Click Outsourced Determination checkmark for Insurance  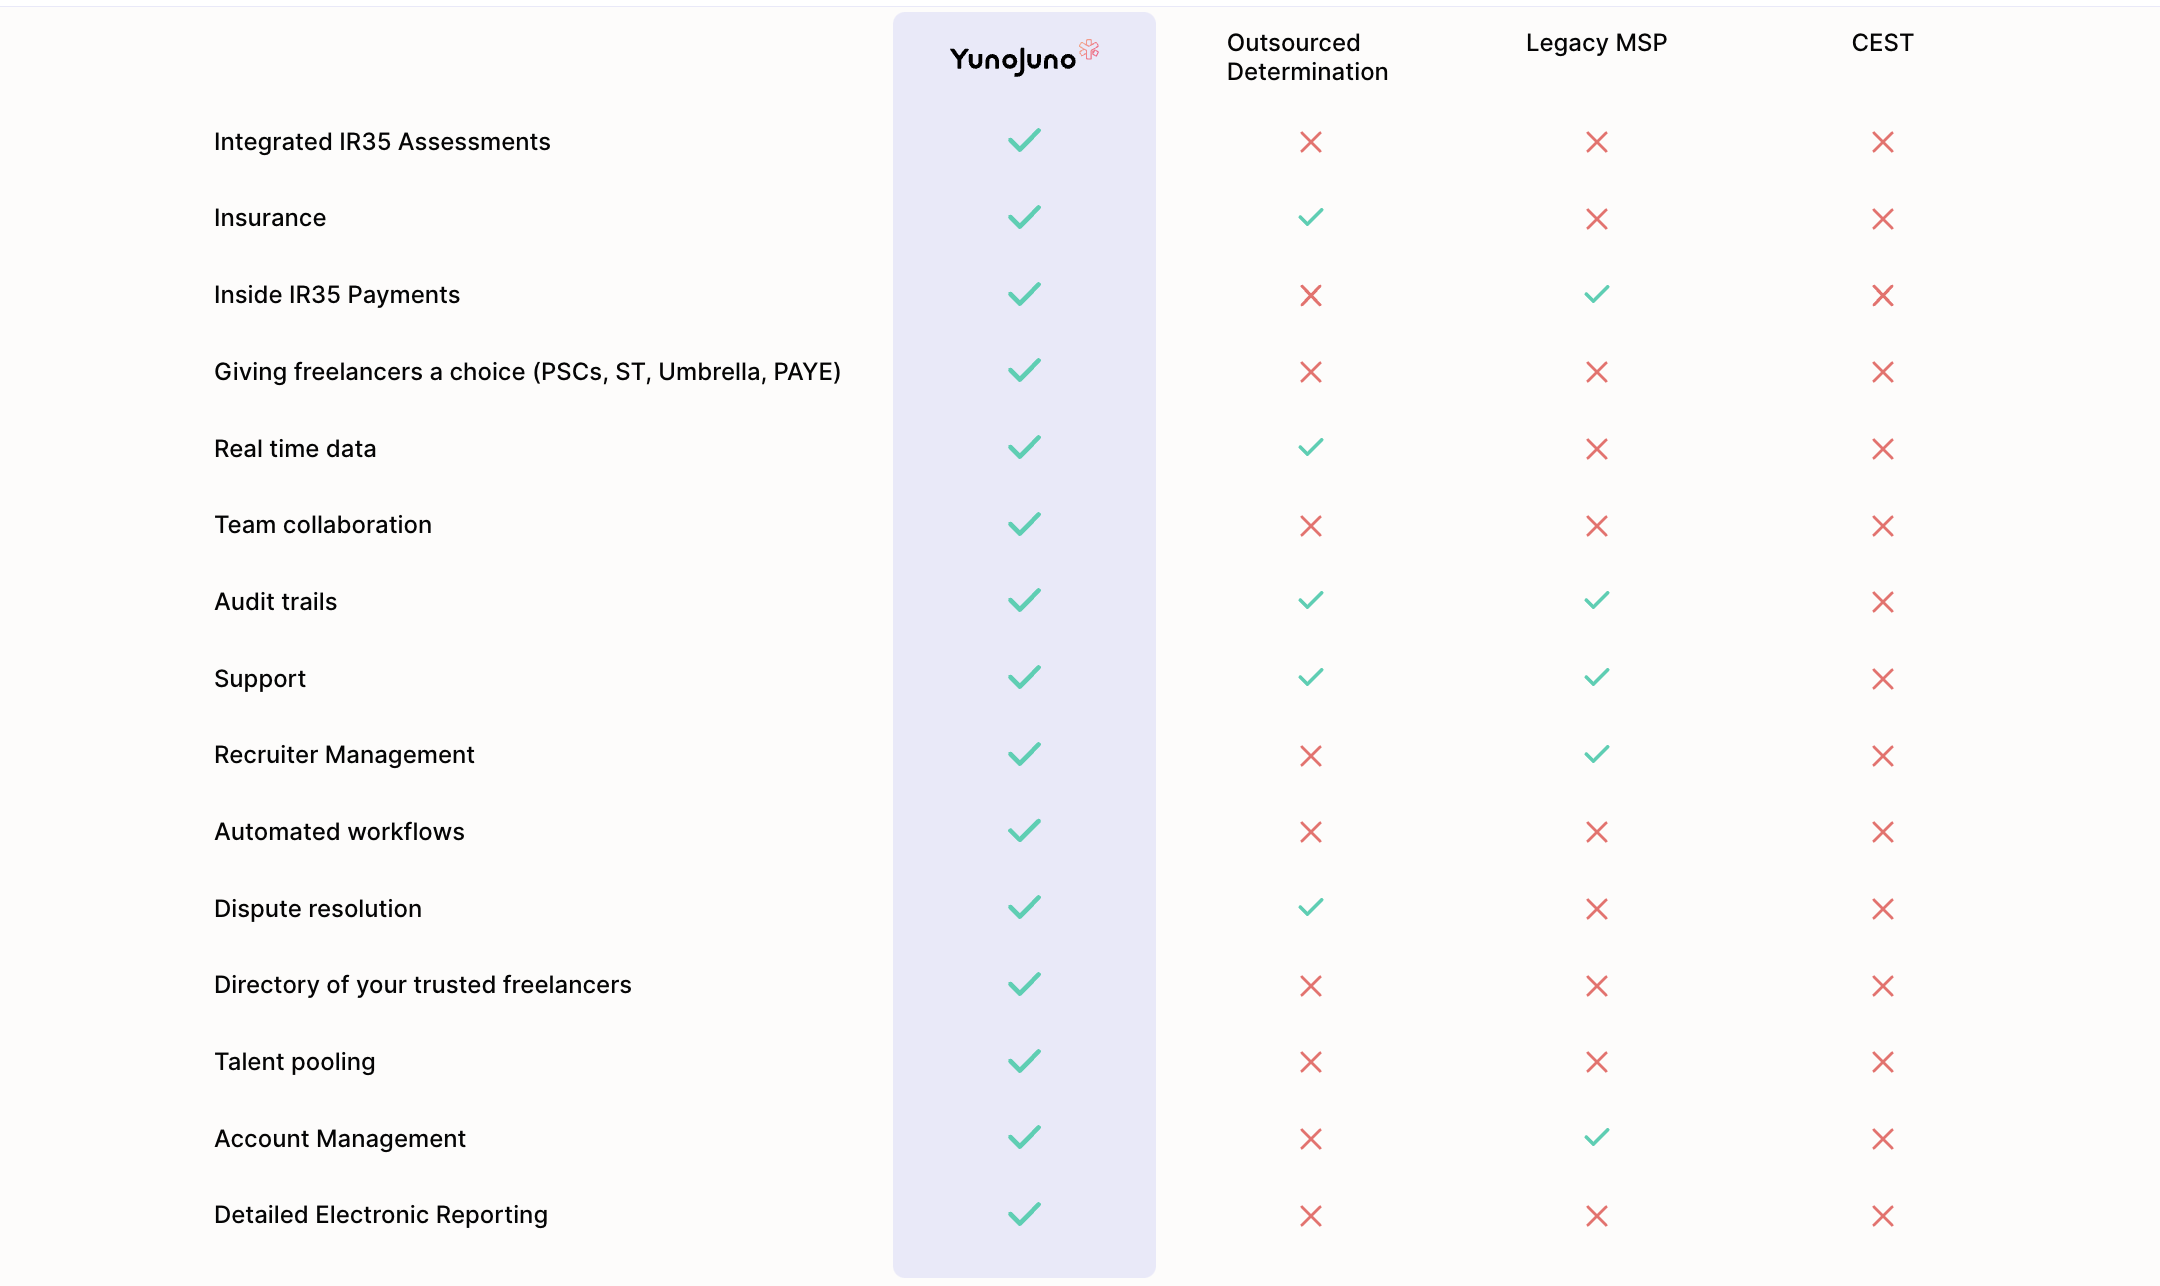(1310, 218)
